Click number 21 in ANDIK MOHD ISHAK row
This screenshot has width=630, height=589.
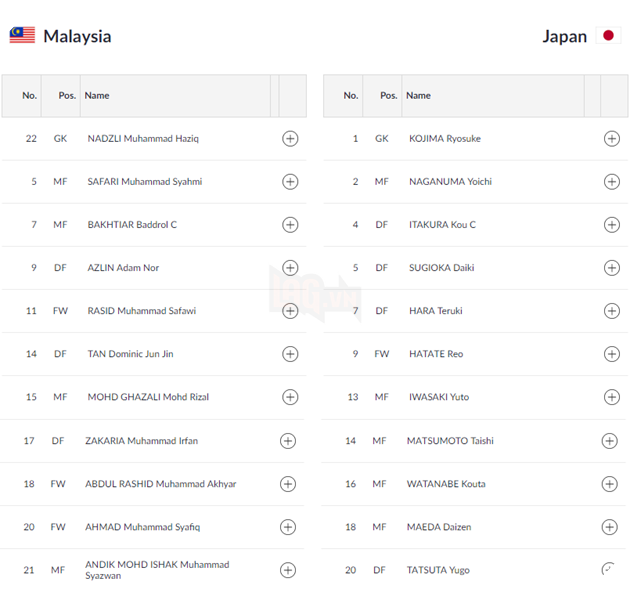pyautogui.click(x=29, y=570)
